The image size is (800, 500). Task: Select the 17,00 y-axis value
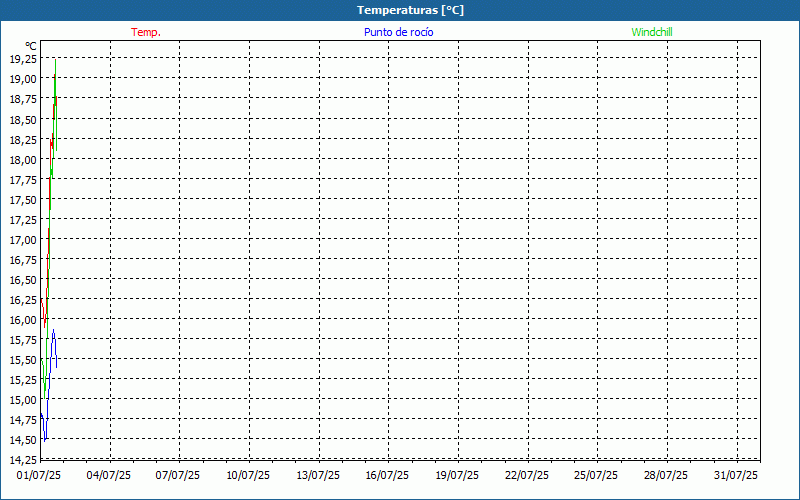coord(23,240)
